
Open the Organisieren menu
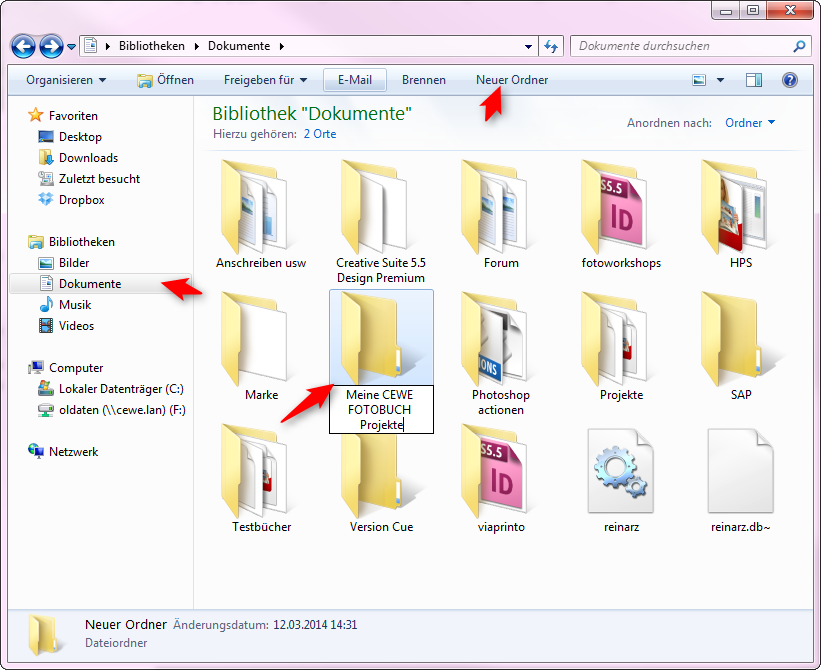[66, 80]
